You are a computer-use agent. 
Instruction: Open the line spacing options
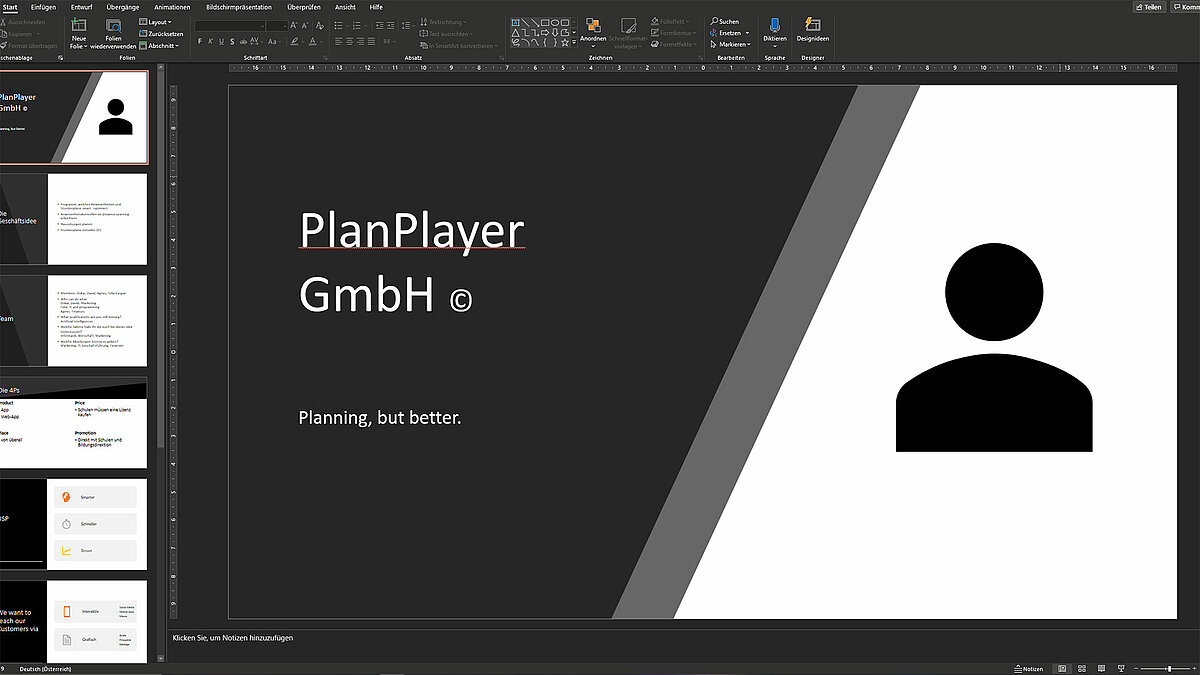pyautogui.click(x=405, y=26)
